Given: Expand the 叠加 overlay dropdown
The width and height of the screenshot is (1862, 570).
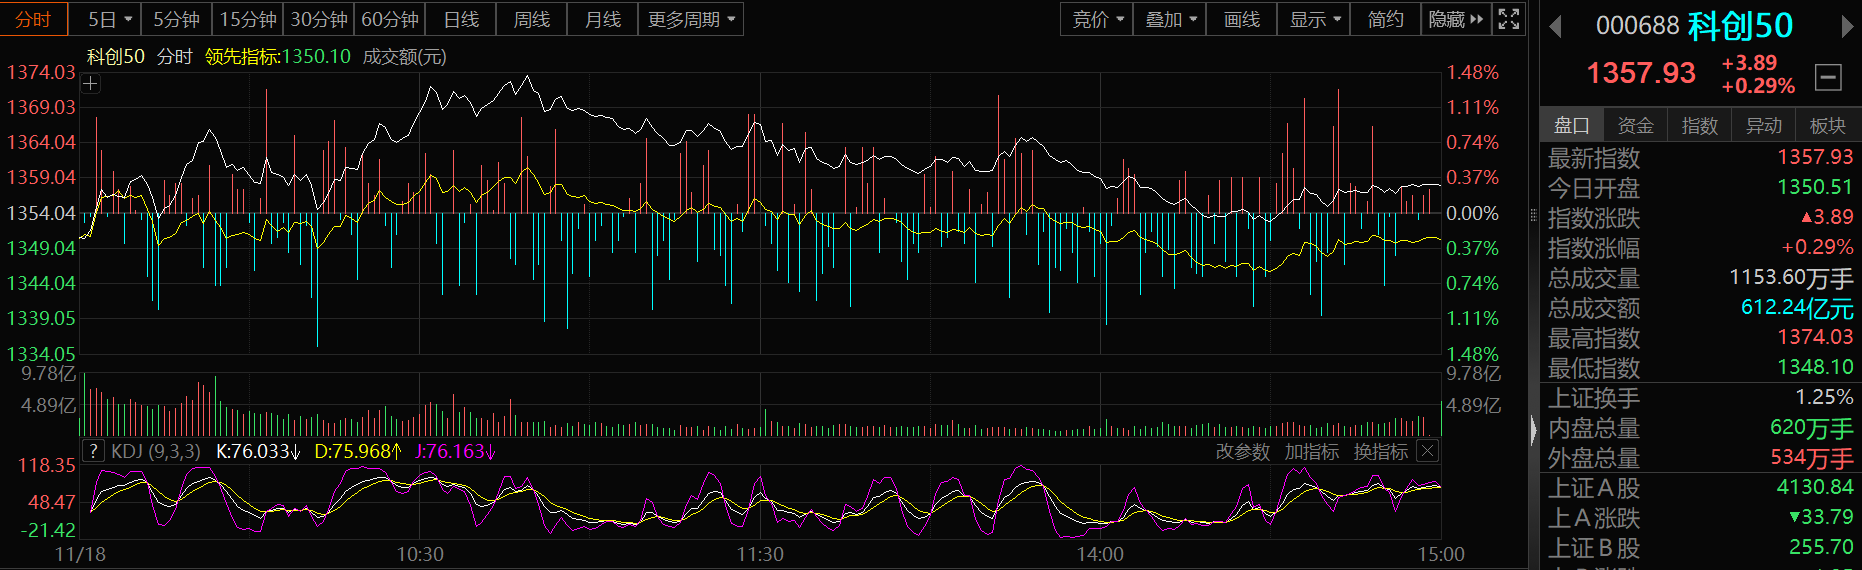Looking at the screenshot, I should 1170,19.
